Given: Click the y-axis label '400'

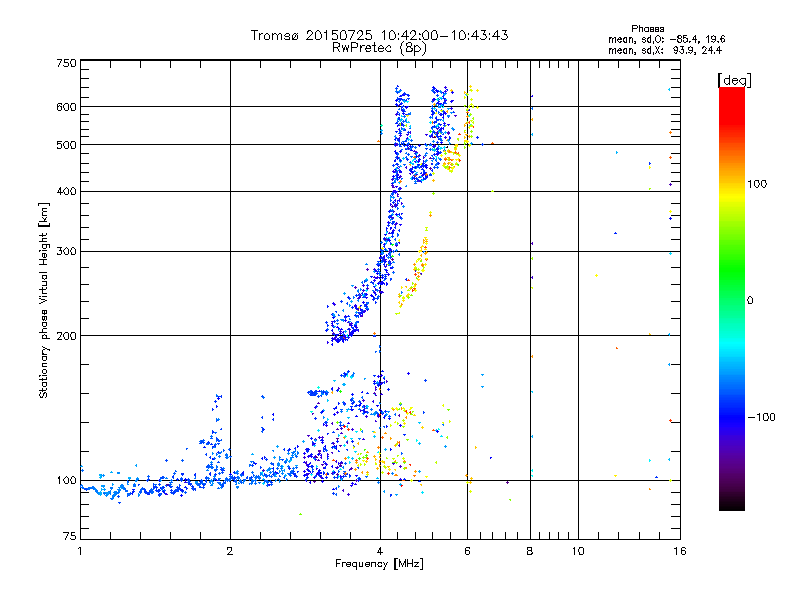Looking at the screenshot, I should pyautogui.click(x=67, y=191).
